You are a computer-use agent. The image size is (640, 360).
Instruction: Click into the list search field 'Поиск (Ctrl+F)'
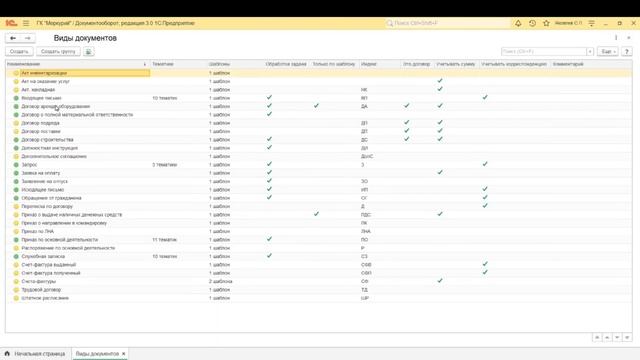point(544,51)
